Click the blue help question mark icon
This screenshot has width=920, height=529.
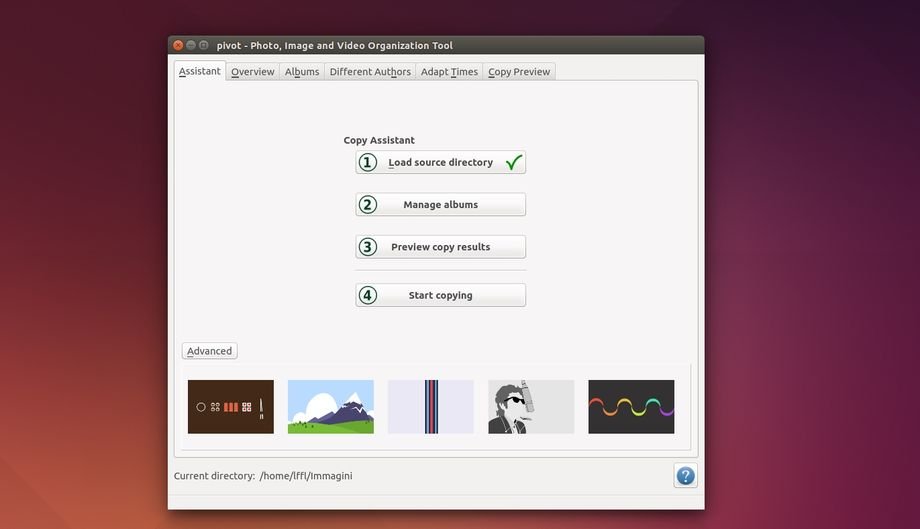click(x=685, y=476)
